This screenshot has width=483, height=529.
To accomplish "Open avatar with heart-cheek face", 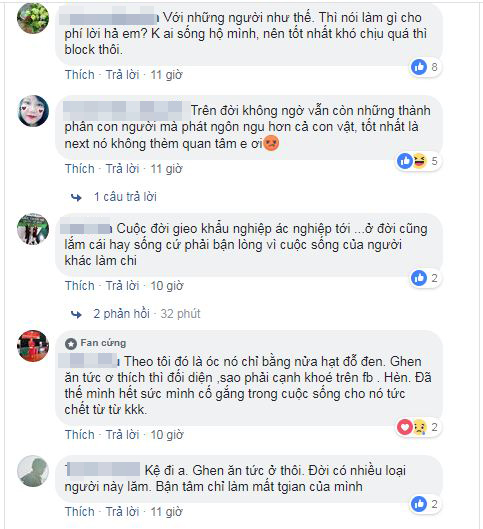I will (x=33, y=111).
